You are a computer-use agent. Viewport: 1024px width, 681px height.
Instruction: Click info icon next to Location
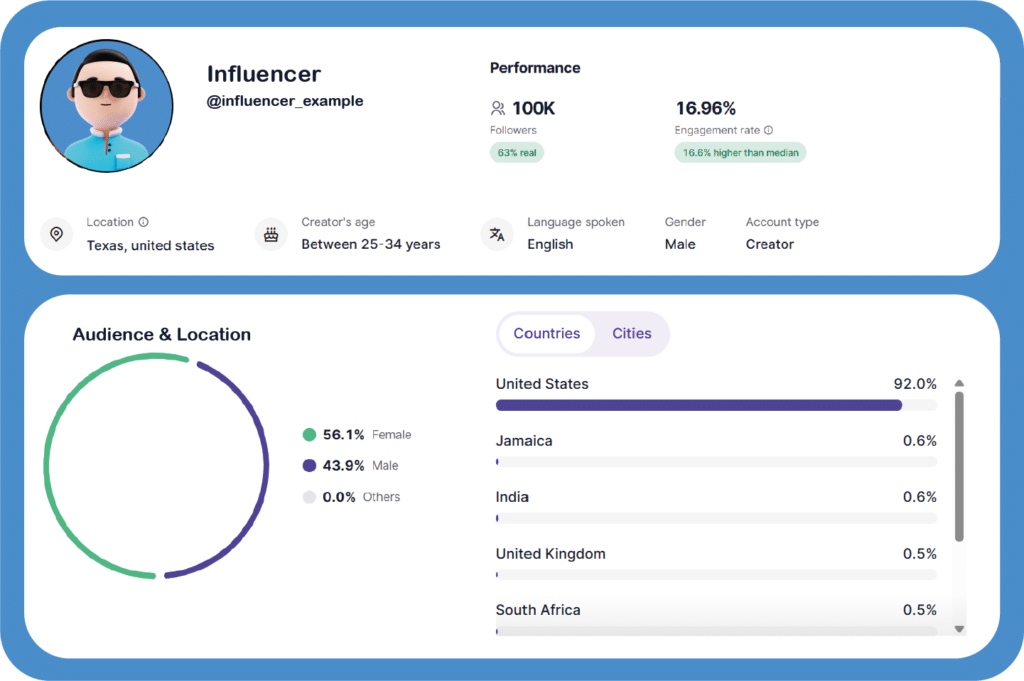pos(144,222)
